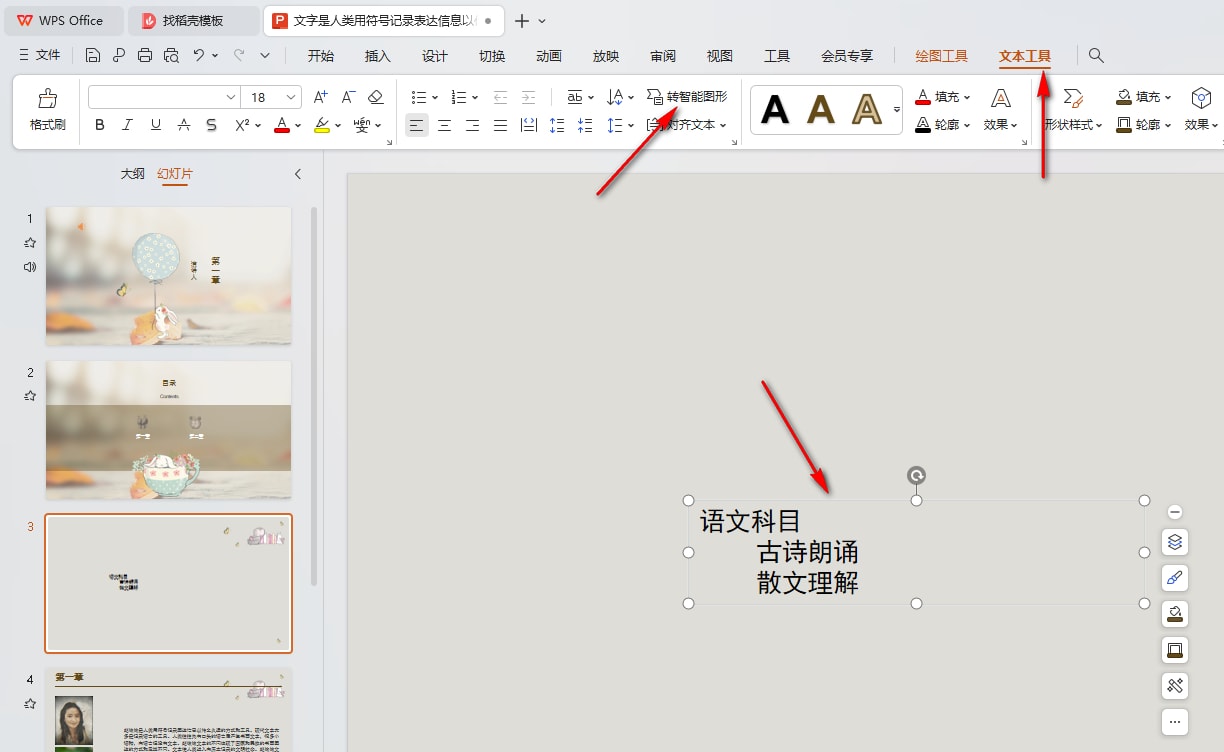Click the design tools icon in floating toolbar
This screenshot has width=1224, height=752.
pyautogui.click(x=1175, y=685)
